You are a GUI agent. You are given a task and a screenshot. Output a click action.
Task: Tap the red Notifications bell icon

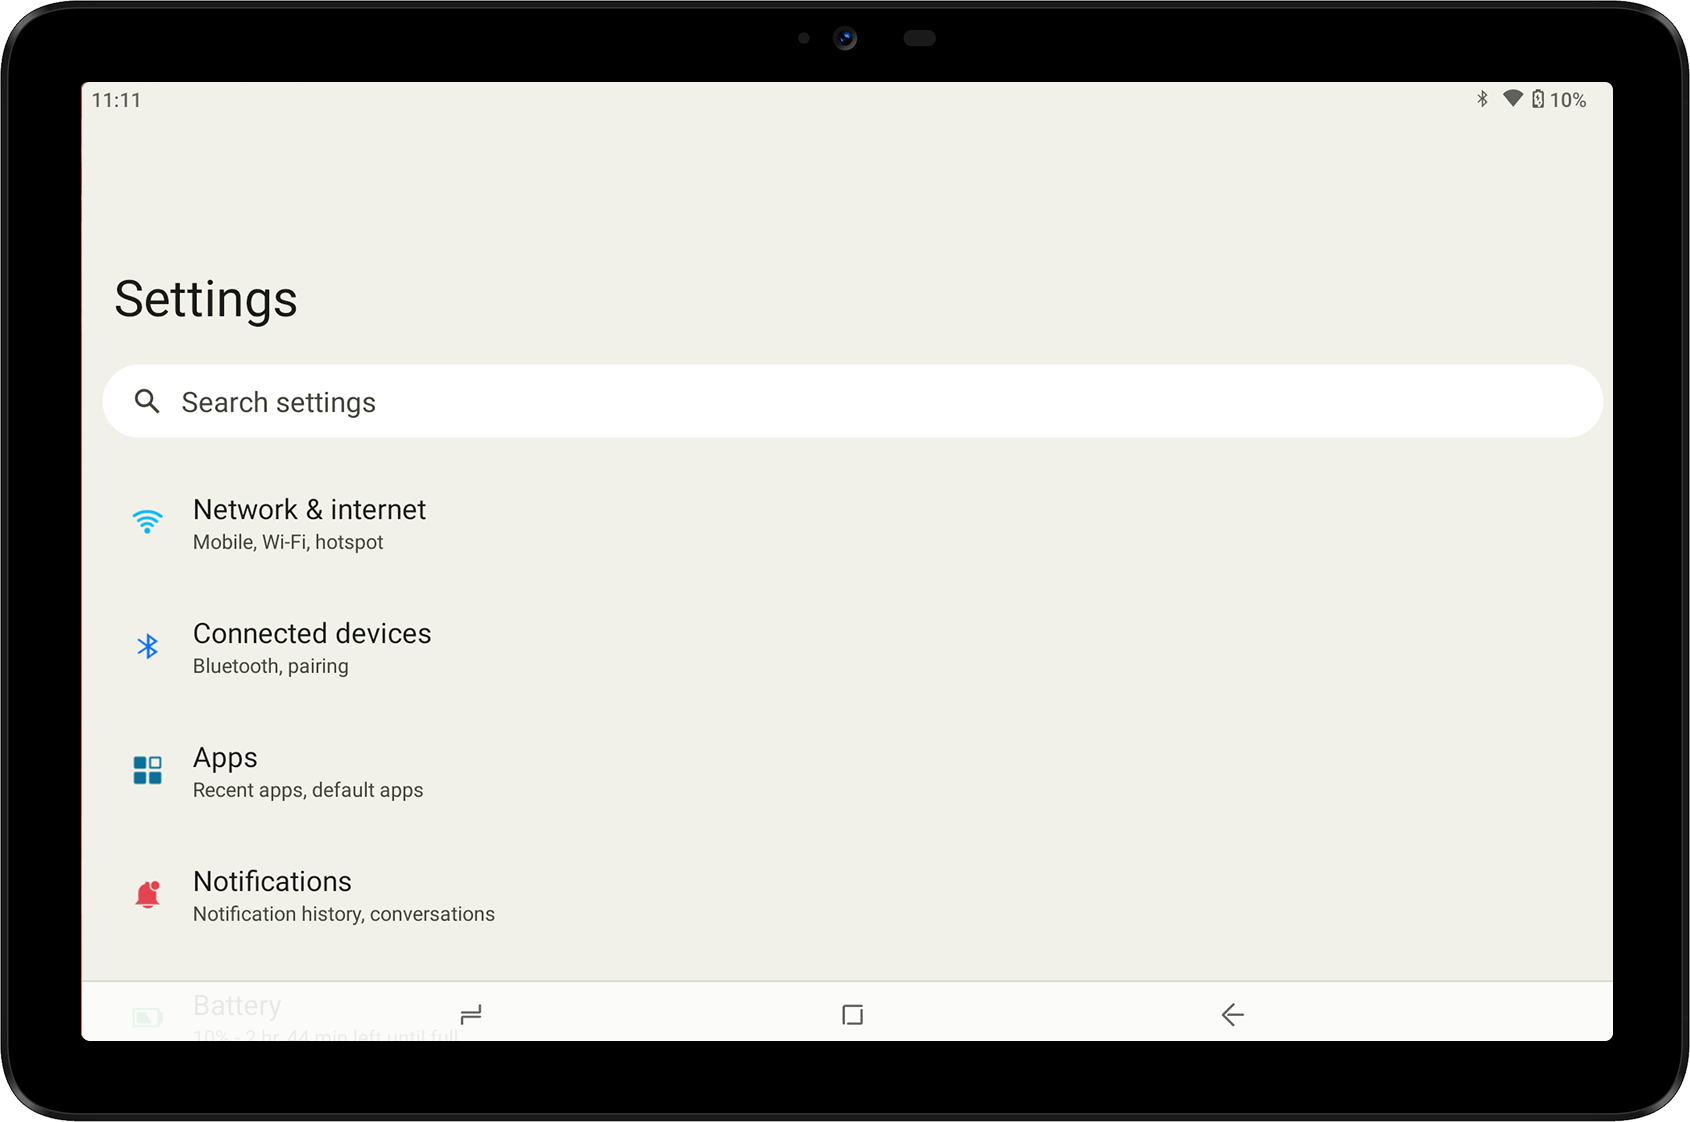point(147,894)
